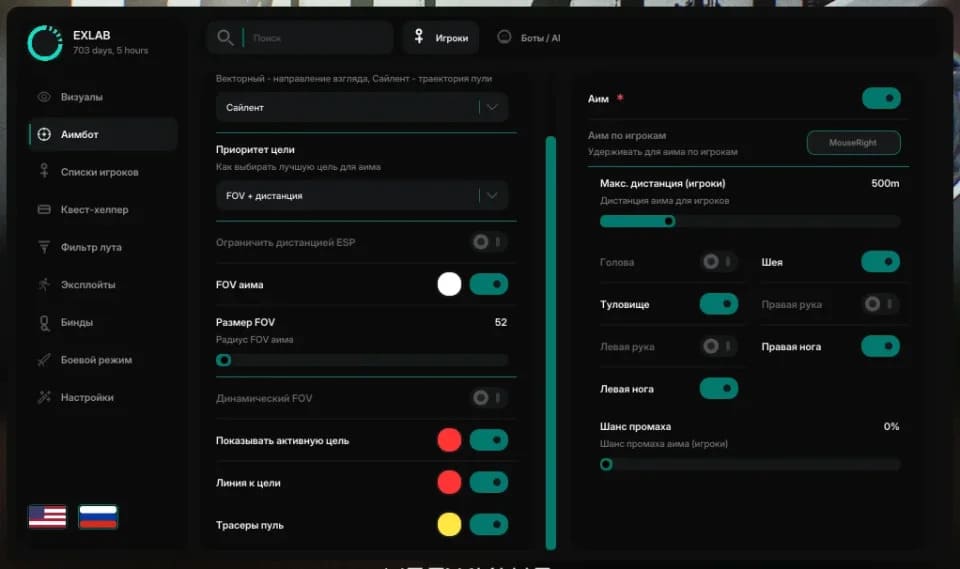960x569 pixels.
Task: Click the Списки игроков sidebar icon
Action: (x=44, y=171)
